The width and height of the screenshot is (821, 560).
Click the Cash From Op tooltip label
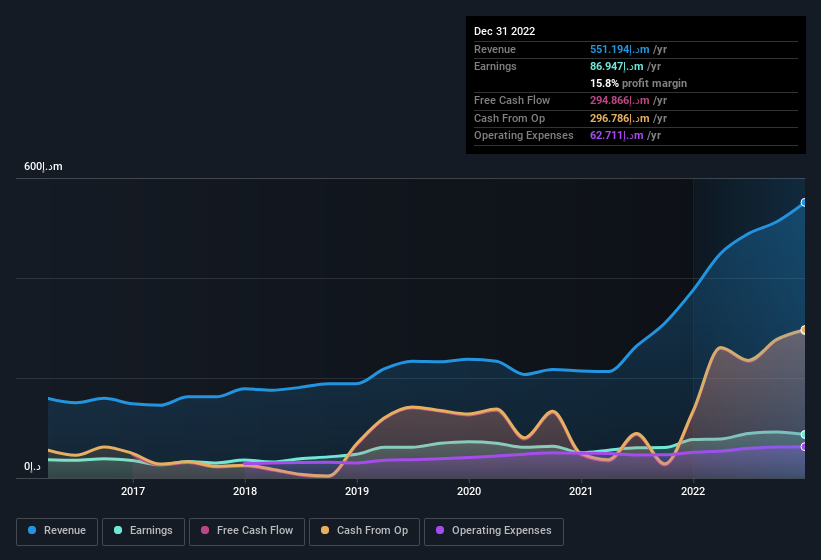click(509, 118)
